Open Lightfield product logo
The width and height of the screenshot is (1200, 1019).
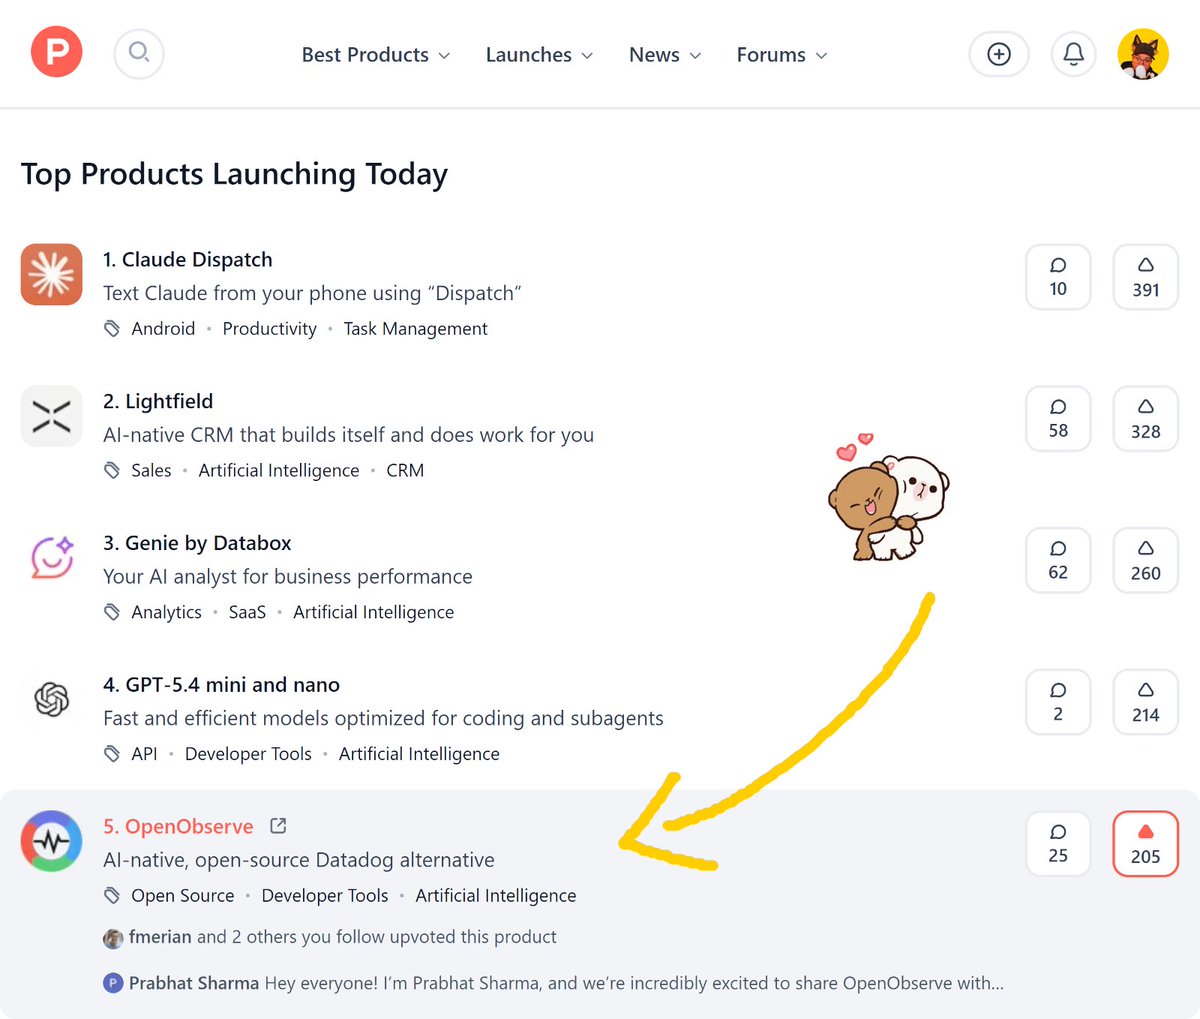52,416
